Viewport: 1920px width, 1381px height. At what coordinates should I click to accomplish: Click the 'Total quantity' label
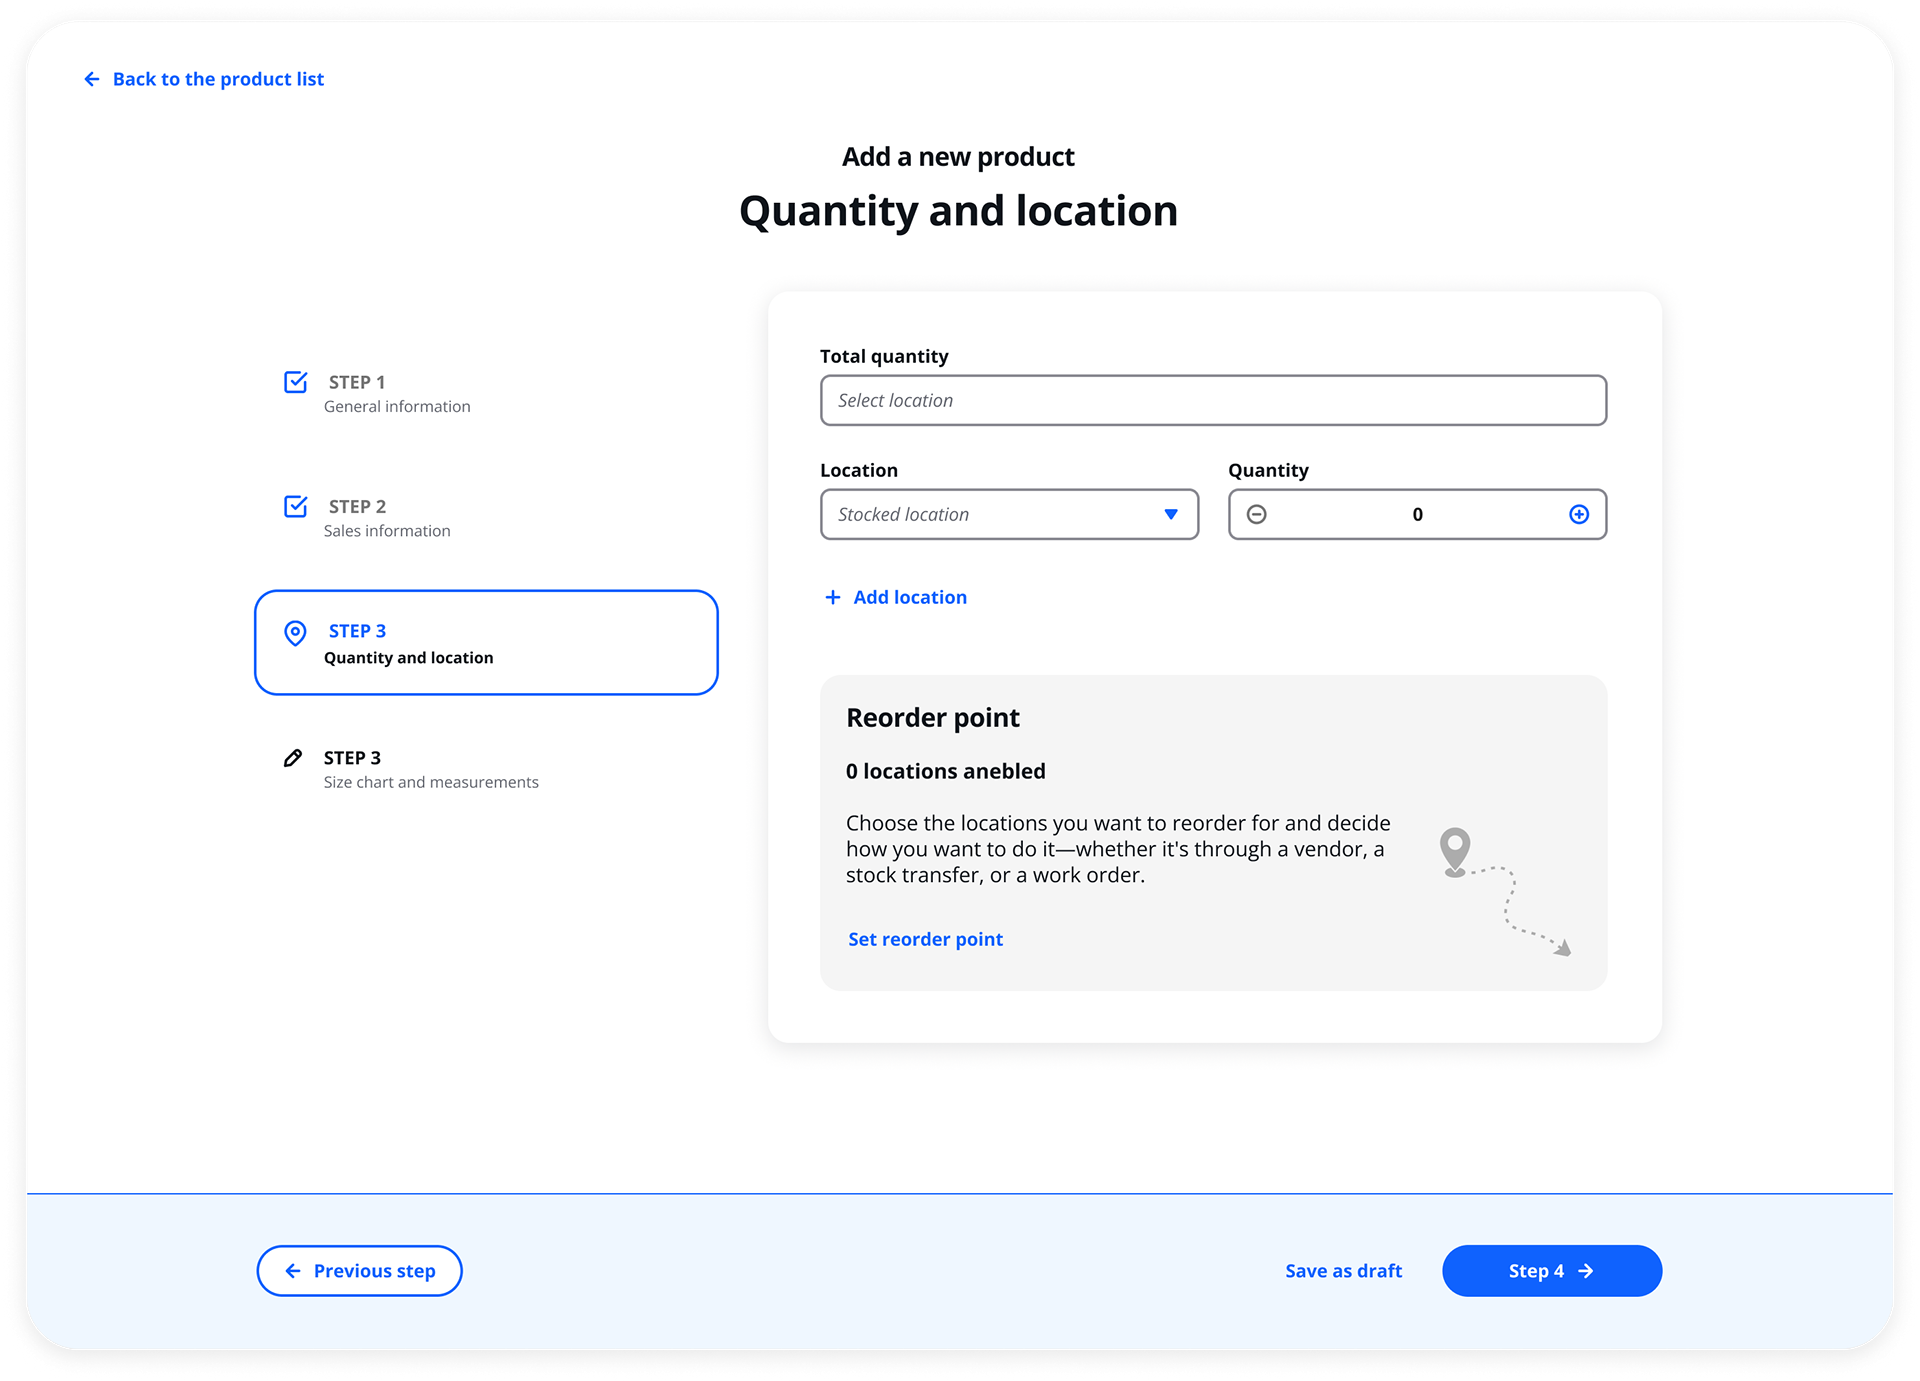pos(884,356)
